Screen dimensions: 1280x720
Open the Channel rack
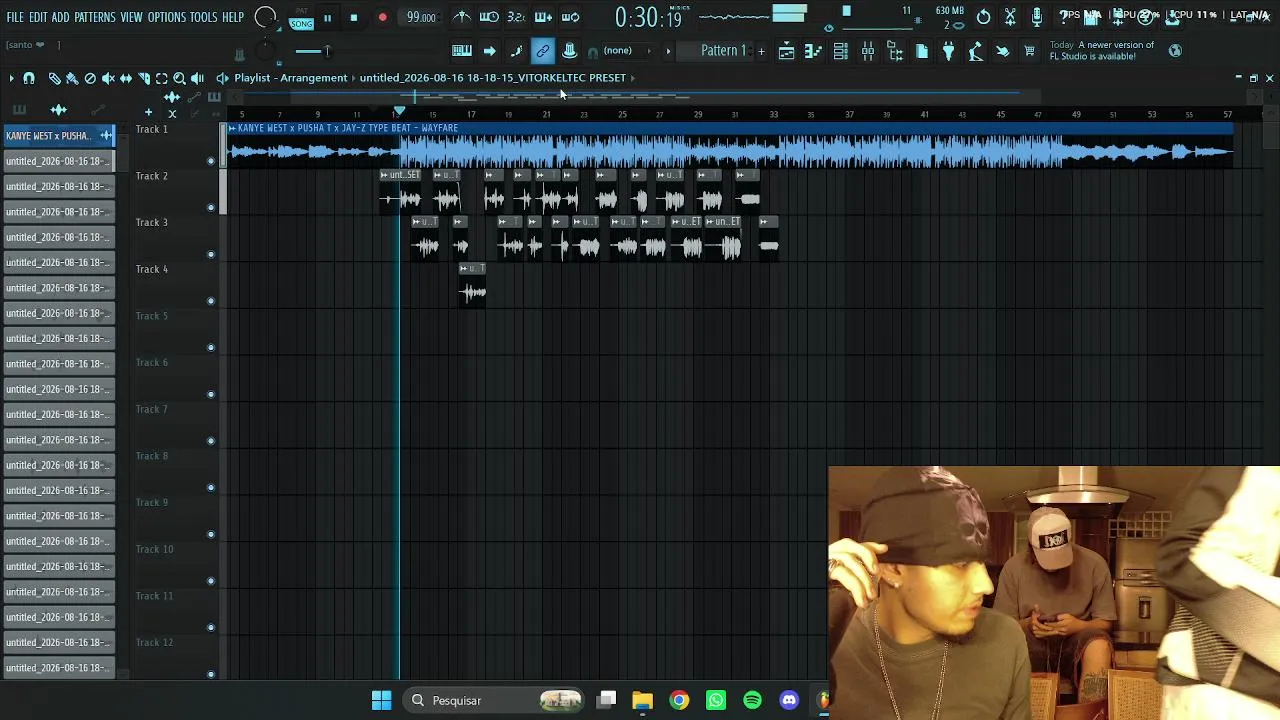coord(841,51)
